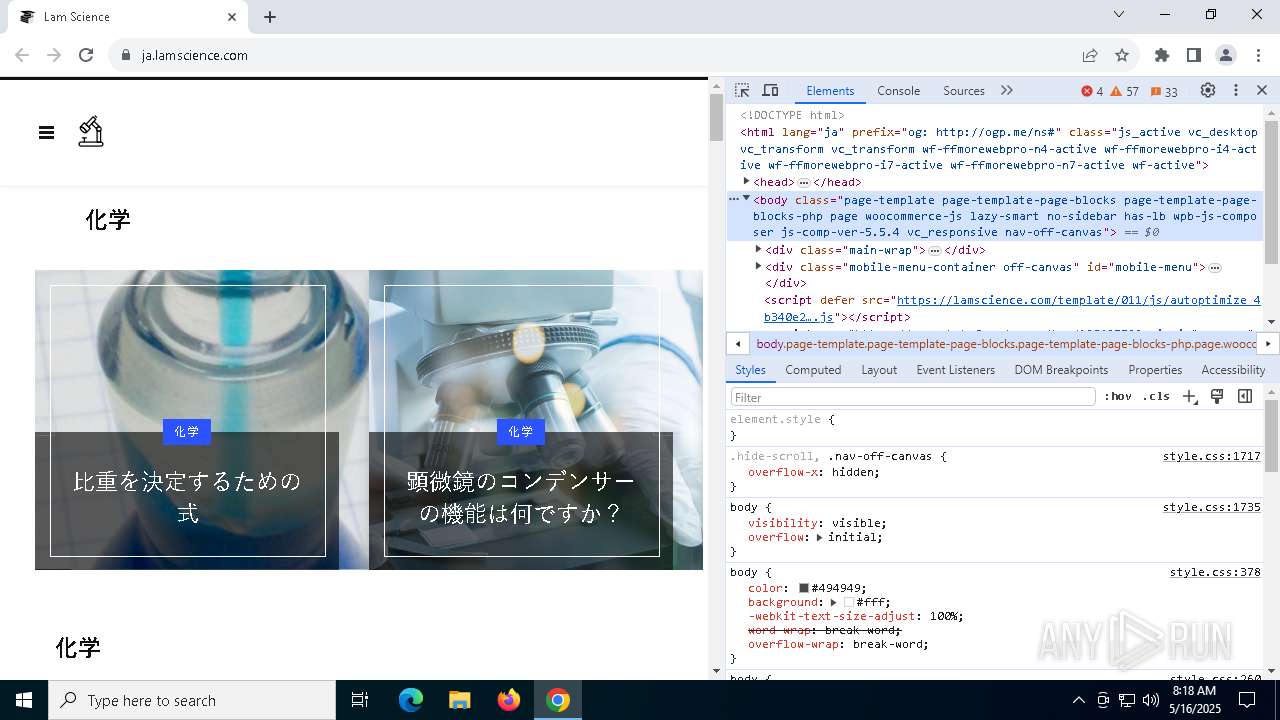Expand the background shorthand value

(x=833, y=602)
